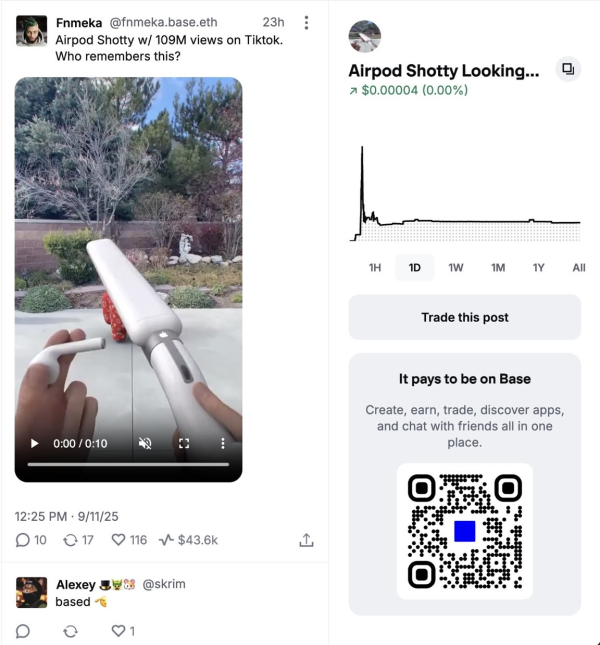Seek along the video progress bar
Screen dimensions: 600x645
(x=128, y=464)
